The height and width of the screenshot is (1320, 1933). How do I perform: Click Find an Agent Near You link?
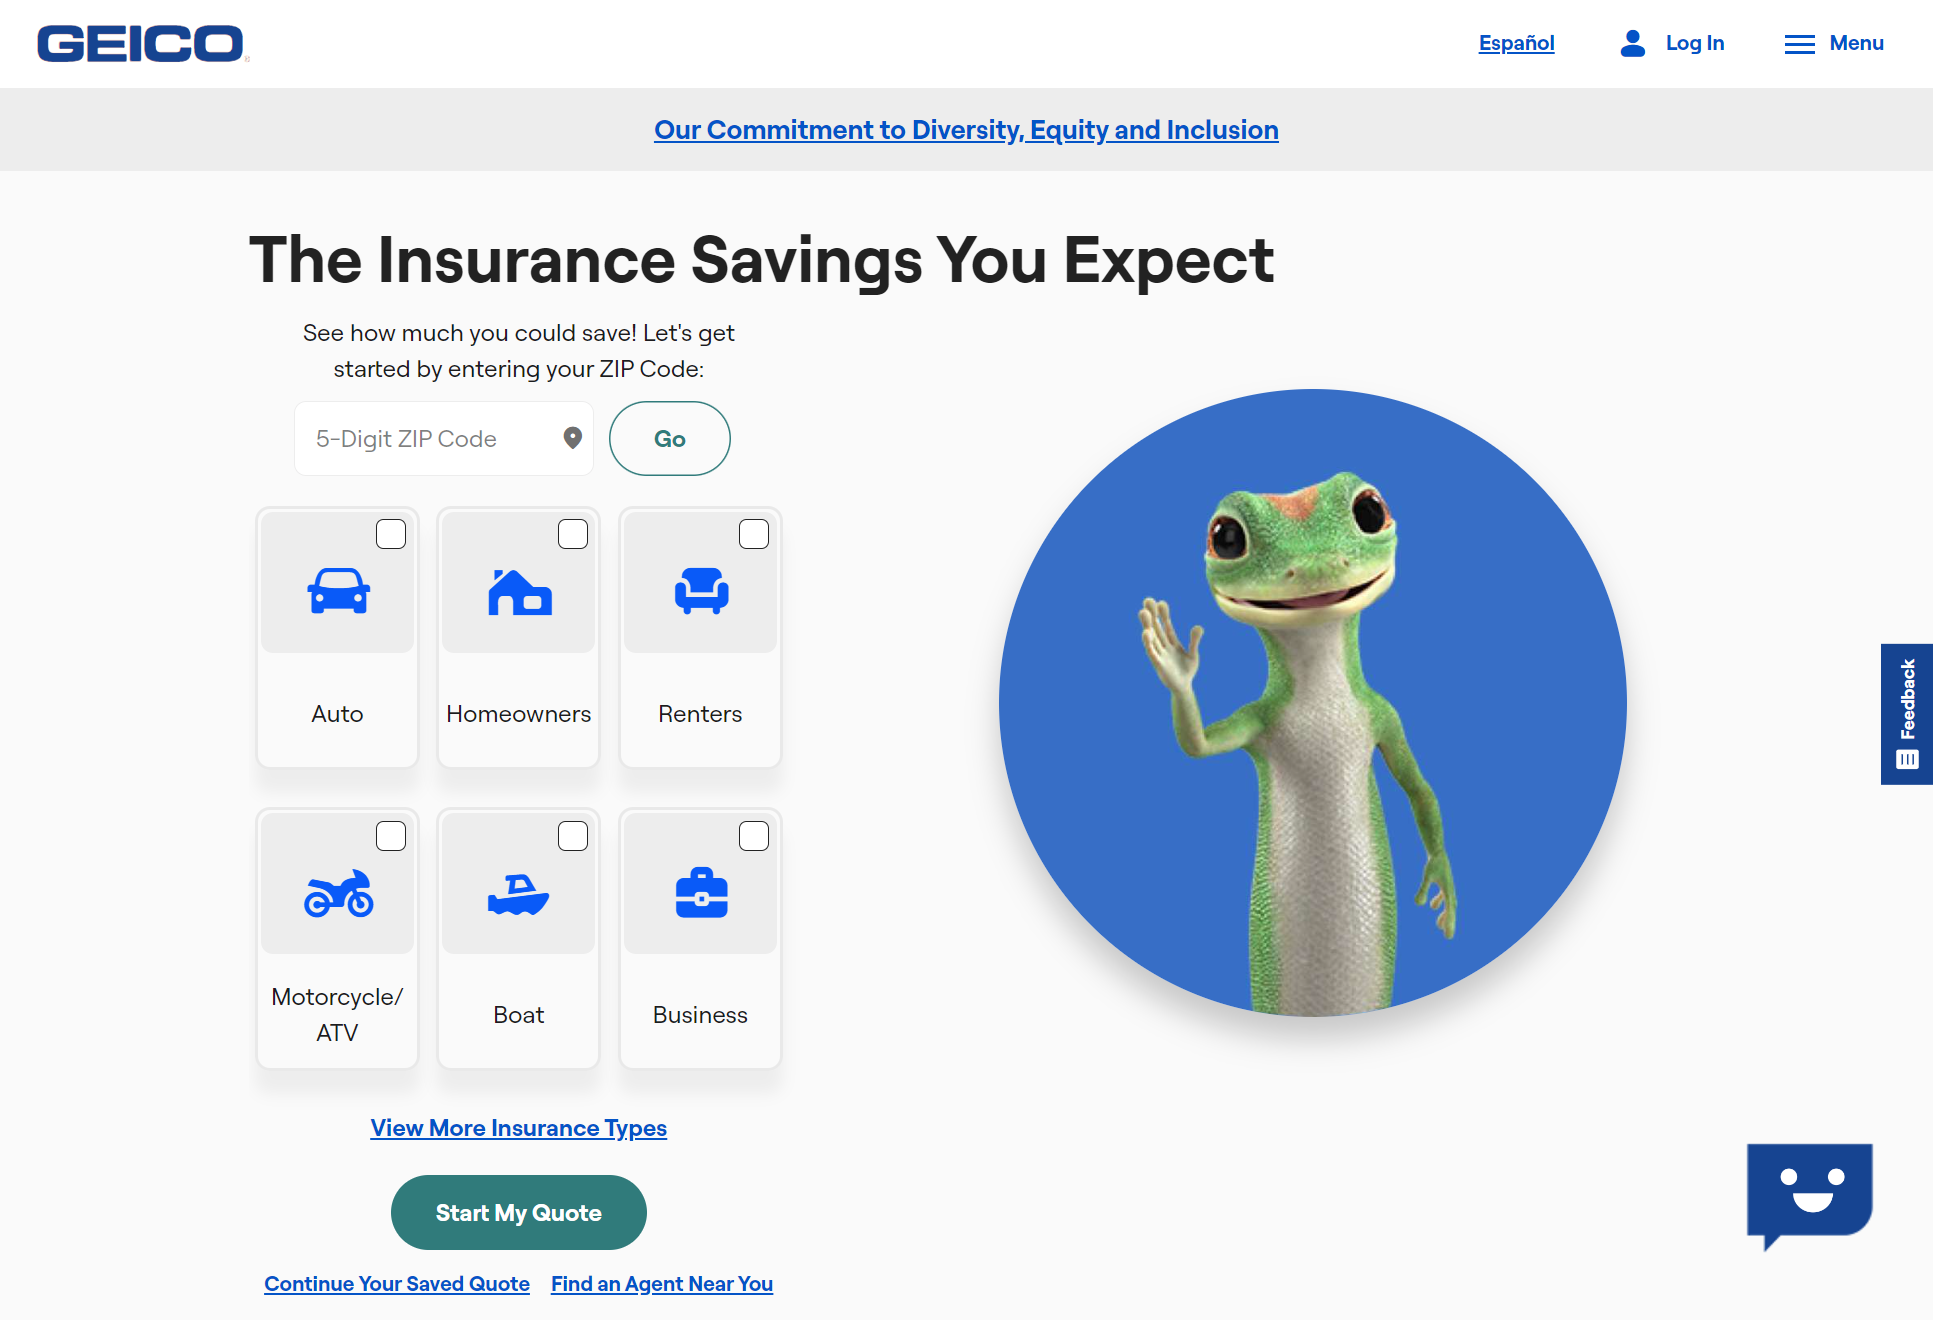point(660,1282)
